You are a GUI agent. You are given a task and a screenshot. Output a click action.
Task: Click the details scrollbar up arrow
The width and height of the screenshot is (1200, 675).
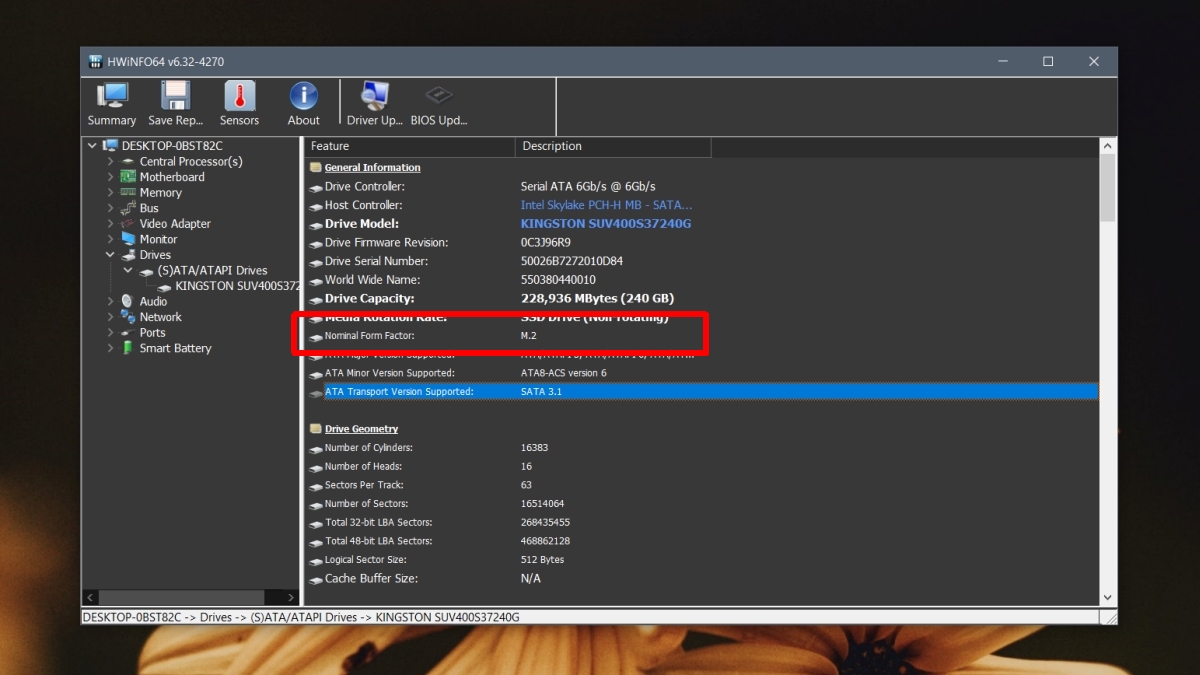[x=1107, y=146]
